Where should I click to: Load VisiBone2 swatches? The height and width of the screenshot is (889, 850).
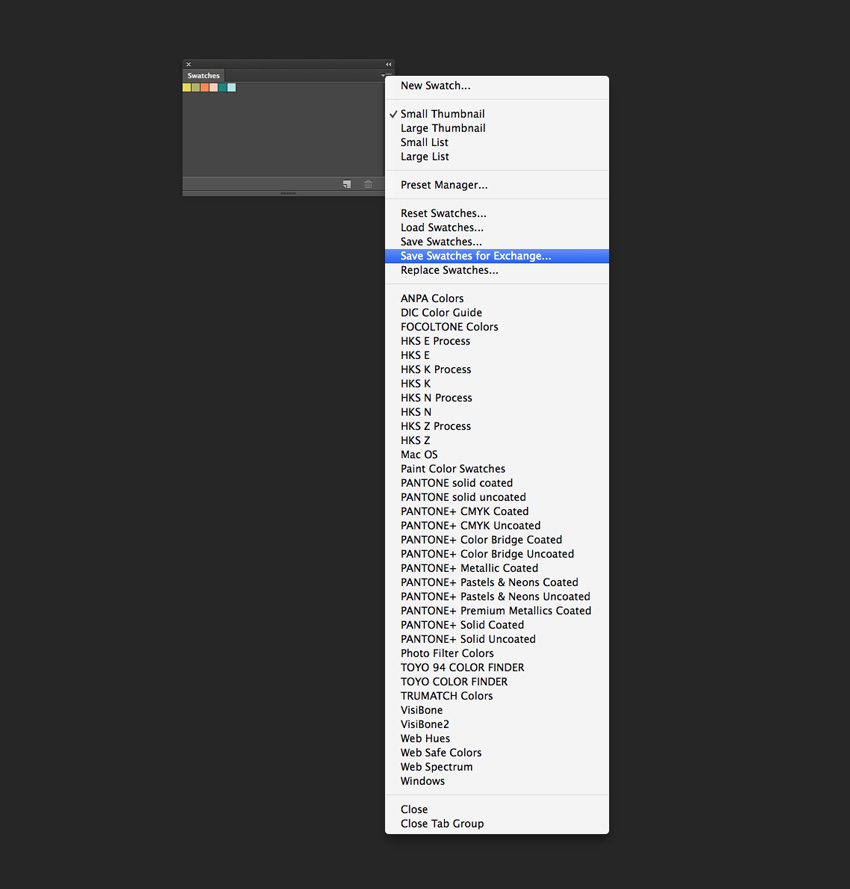[497, 723]
